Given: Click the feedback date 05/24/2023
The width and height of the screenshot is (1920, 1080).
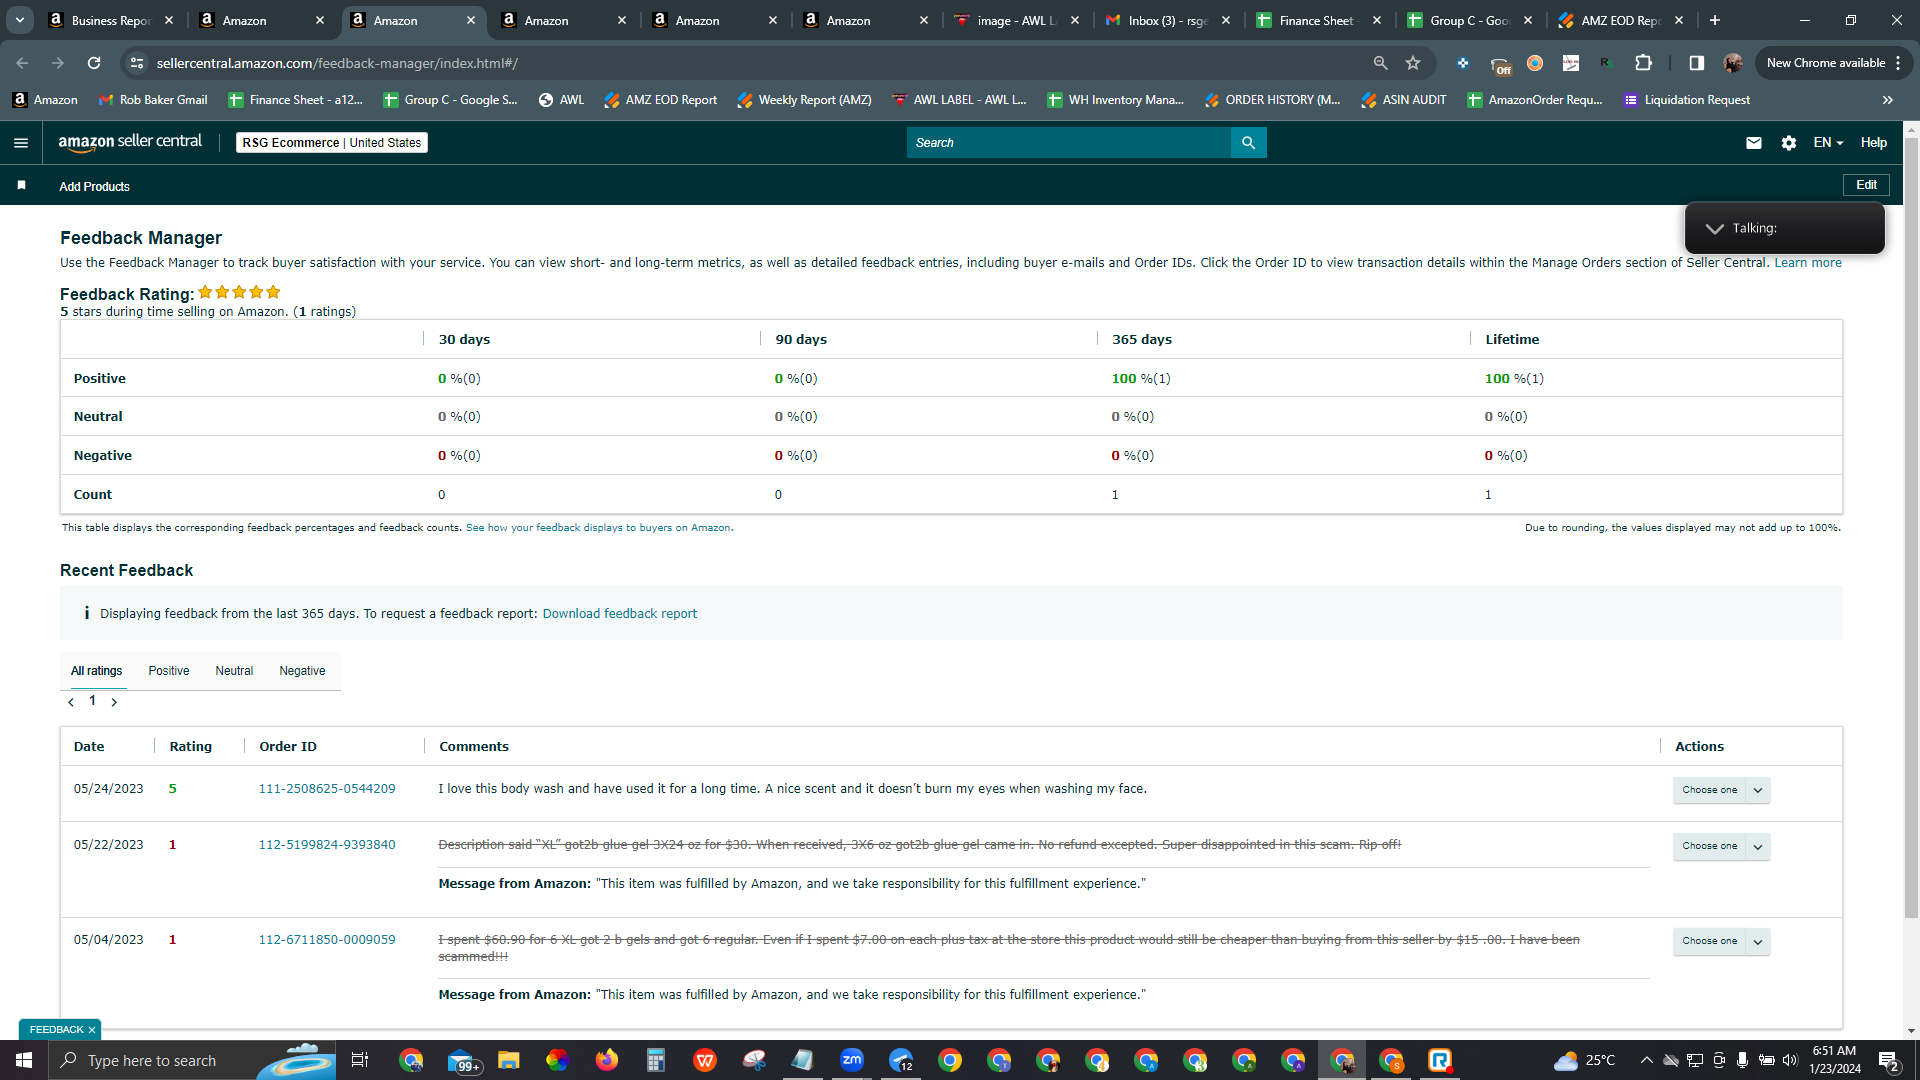Looking at the screenshot, I should click(108, 789).
